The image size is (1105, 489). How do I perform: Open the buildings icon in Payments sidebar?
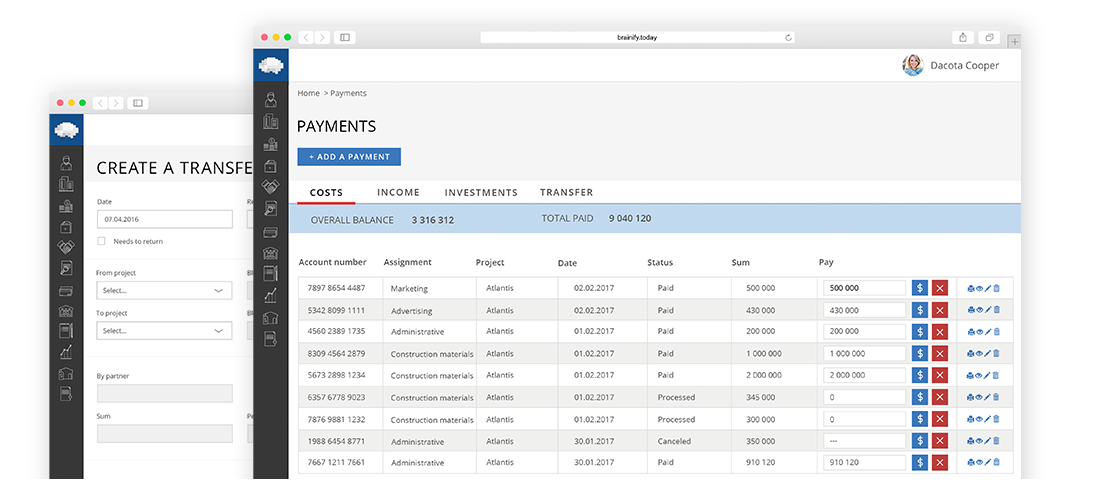[271, 121]
